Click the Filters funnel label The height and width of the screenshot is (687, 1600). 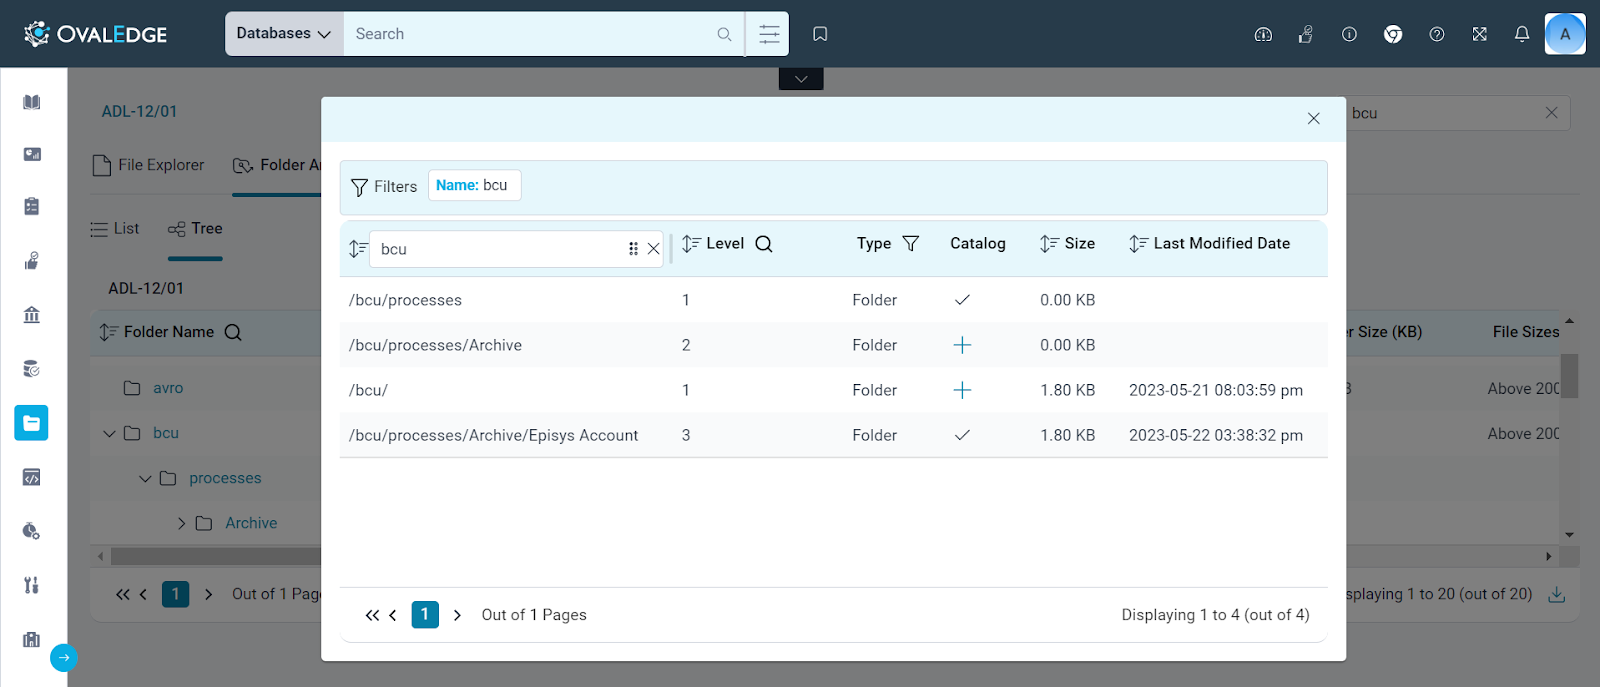tap(384, 187)
